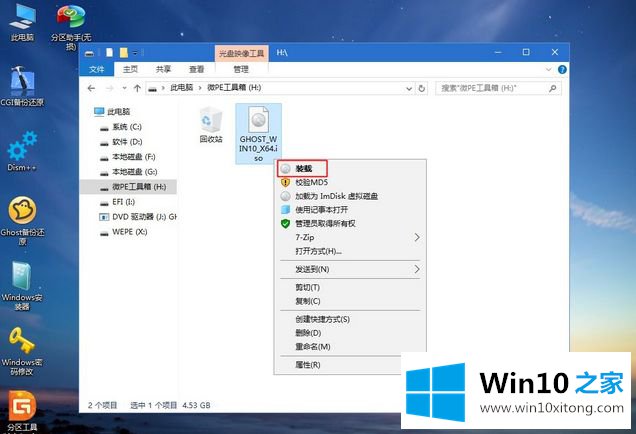Open the 文件 tab in Explorer

(x=97, y=69)
